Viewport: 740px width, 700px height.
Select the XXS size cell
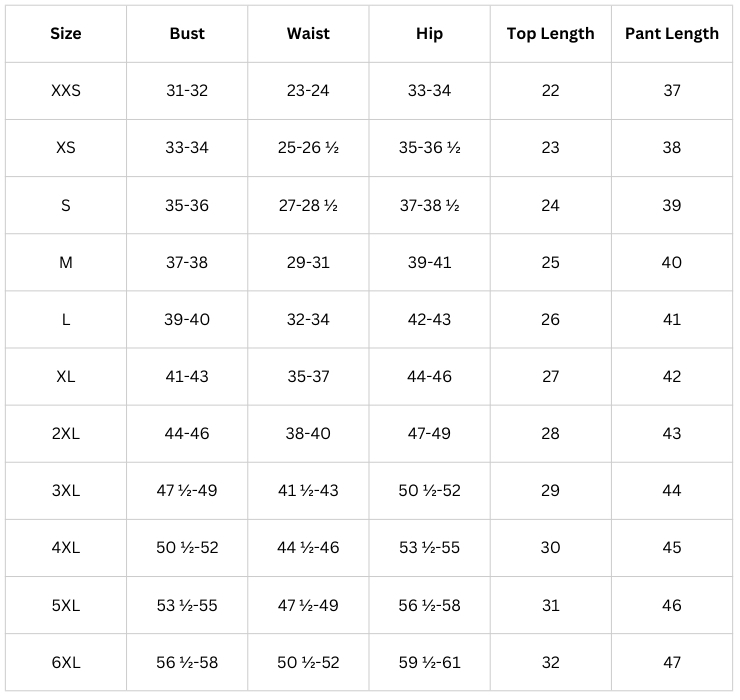click(x=66, y=91)
